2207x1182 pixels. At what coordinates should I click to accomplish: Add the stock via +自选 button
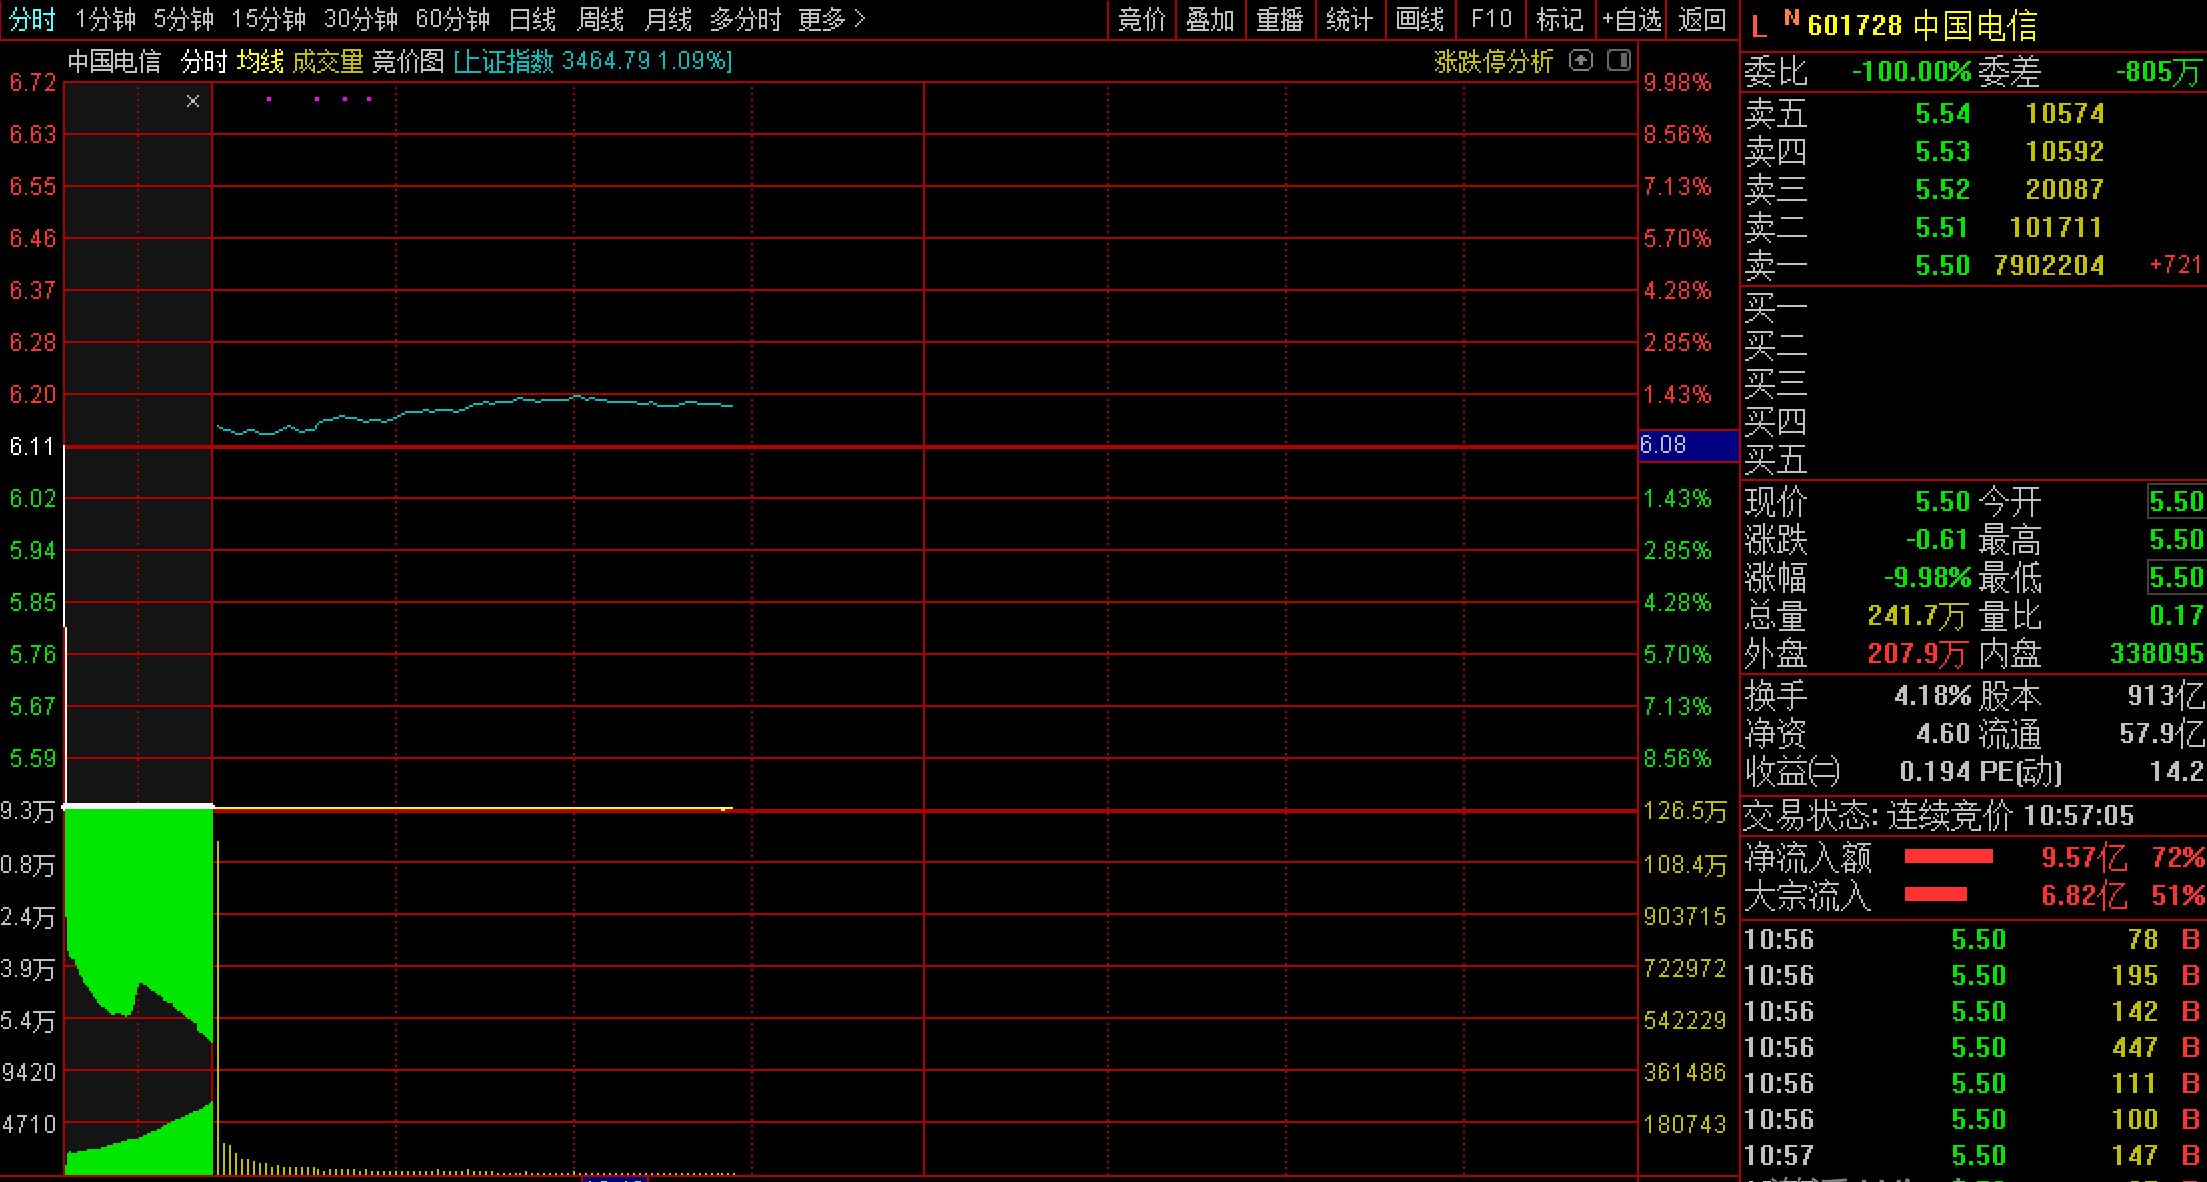pos(1631,19)
